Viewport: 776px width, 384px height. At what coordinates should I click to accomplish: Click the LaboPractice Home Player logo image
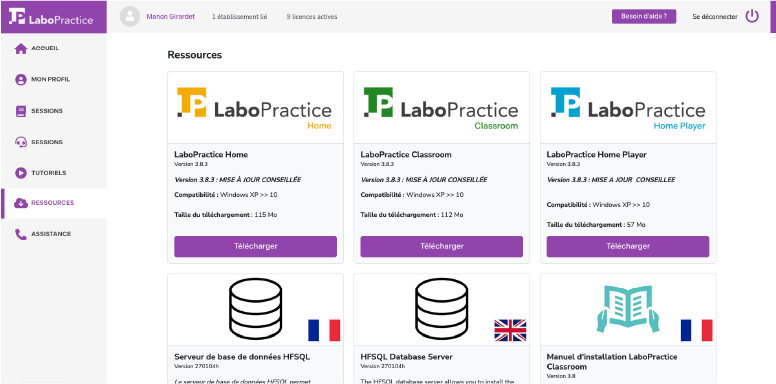pyautogui.click(x=628, y=109)
